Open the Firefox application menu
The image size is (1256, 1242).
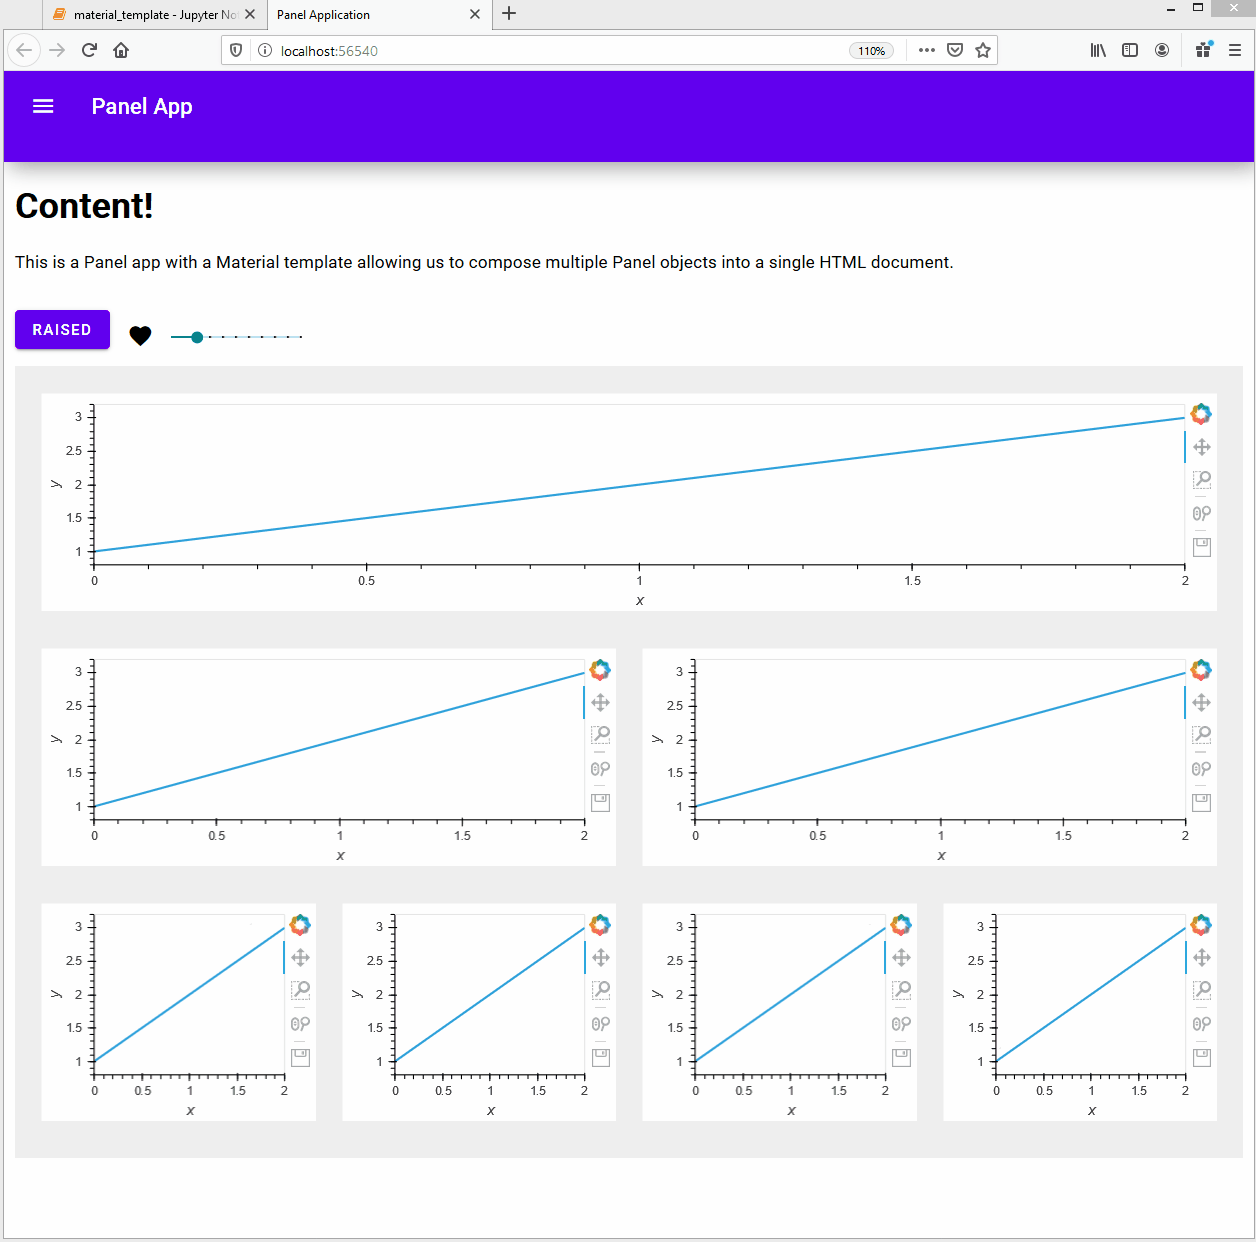[1235, 50]
